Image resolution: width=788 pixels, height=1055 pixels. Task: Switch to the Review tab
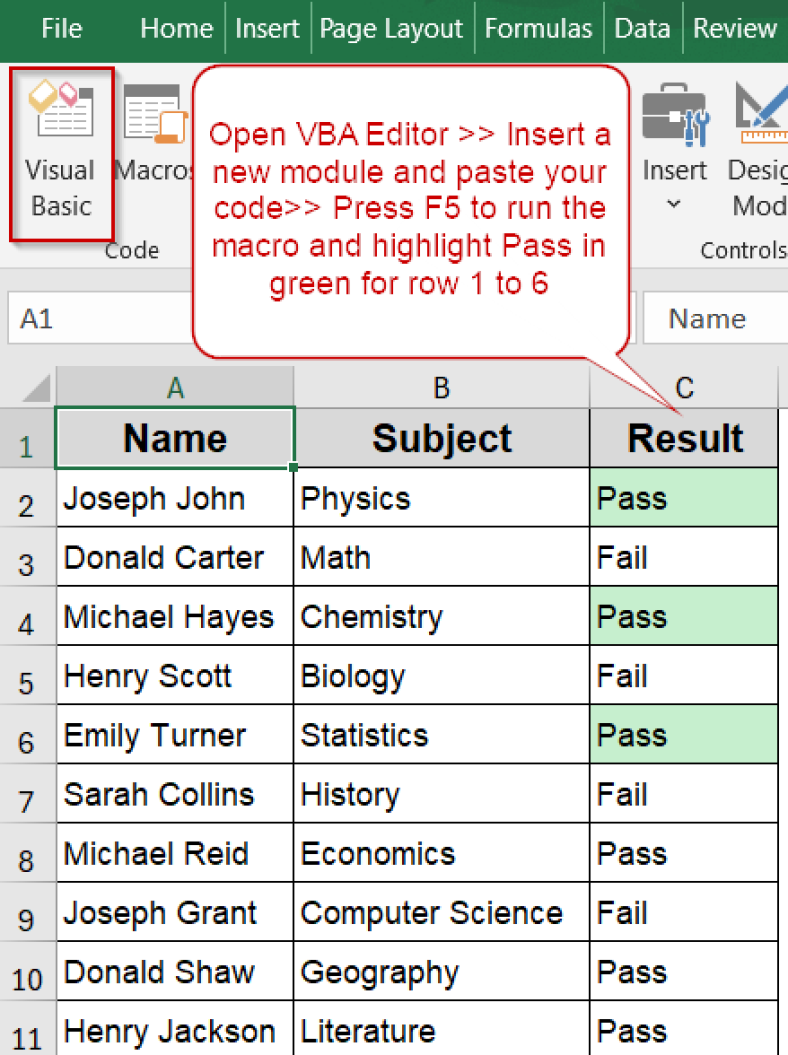point(734,29)
